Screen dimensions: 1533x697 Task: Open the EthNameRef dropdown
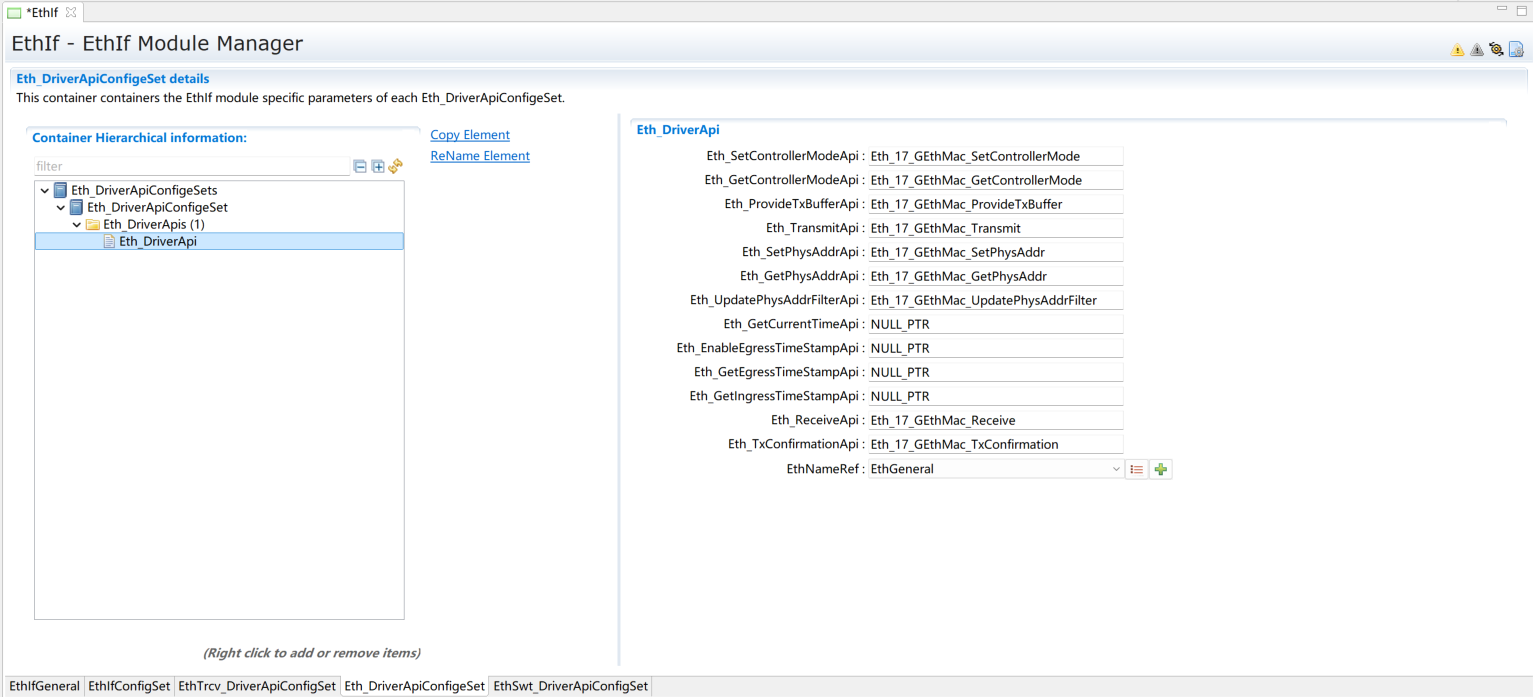coord(1116,469)
